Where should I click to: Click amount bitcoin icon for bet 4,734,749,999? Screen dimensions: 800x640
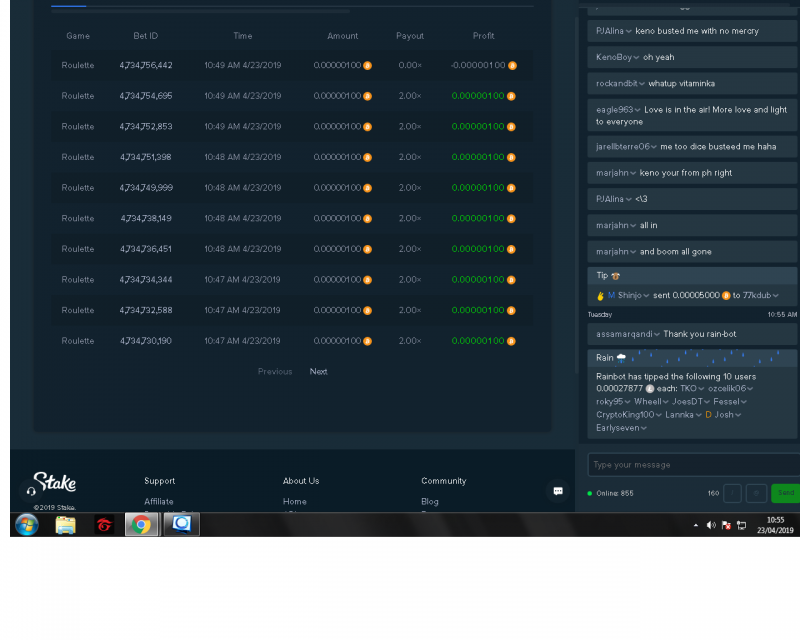(x=367, y=188)
